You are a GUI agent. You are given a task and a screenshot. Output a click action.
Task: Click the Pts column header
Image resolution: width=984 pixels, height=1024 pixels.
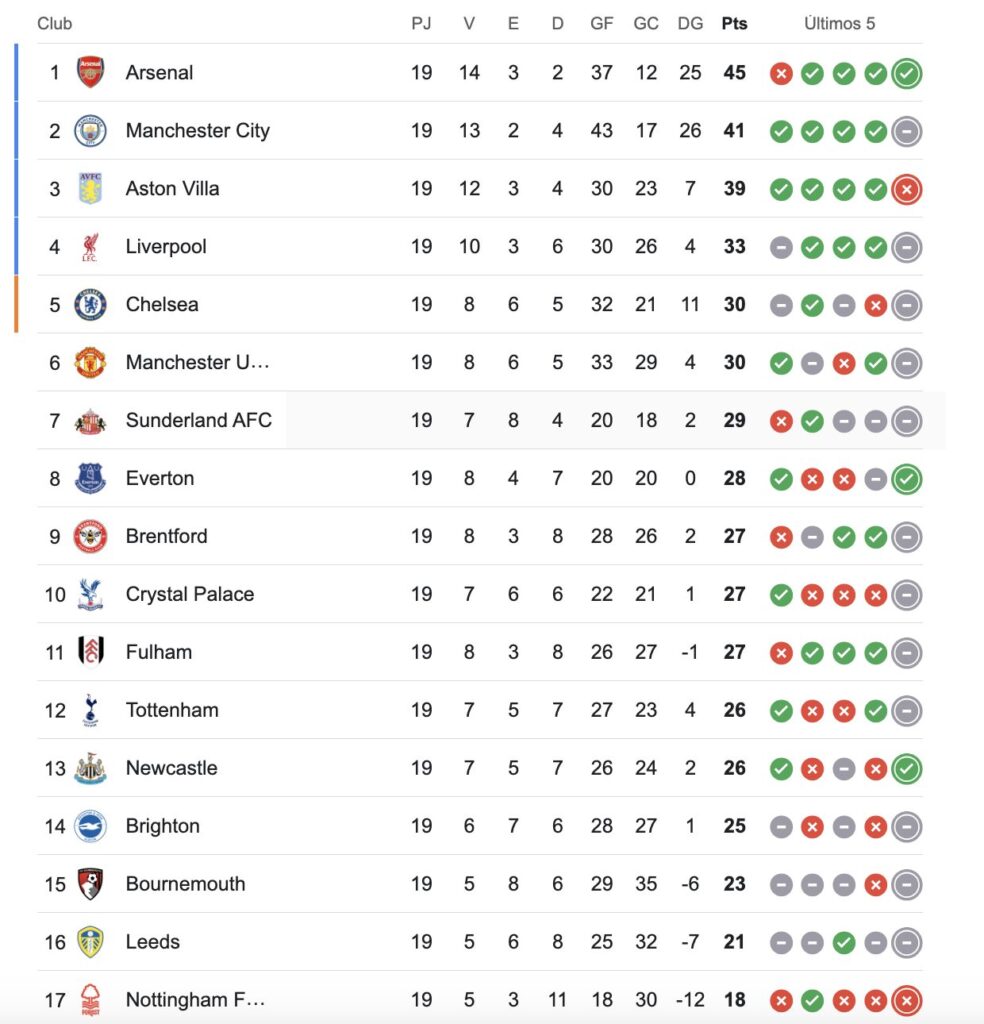click(x=734, y=23)
